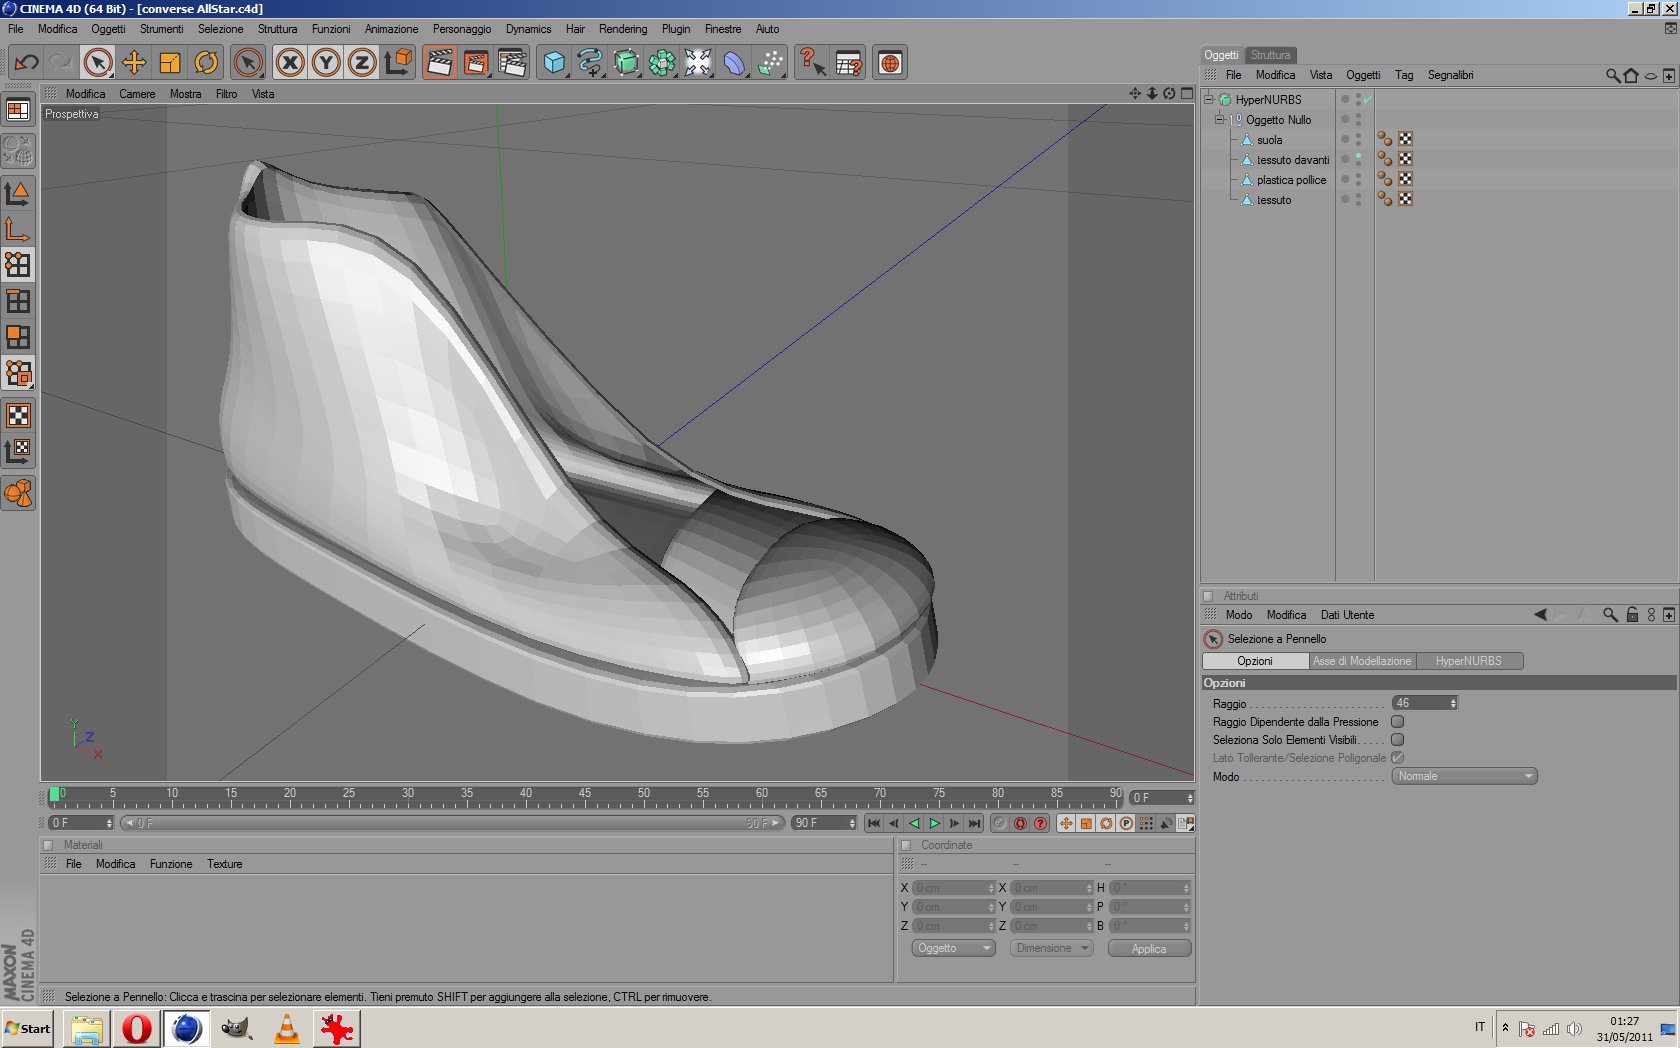Screen dimensions: 1680x1048
Task: Switch to the Struttura tab
Action: coord(1270,55)
